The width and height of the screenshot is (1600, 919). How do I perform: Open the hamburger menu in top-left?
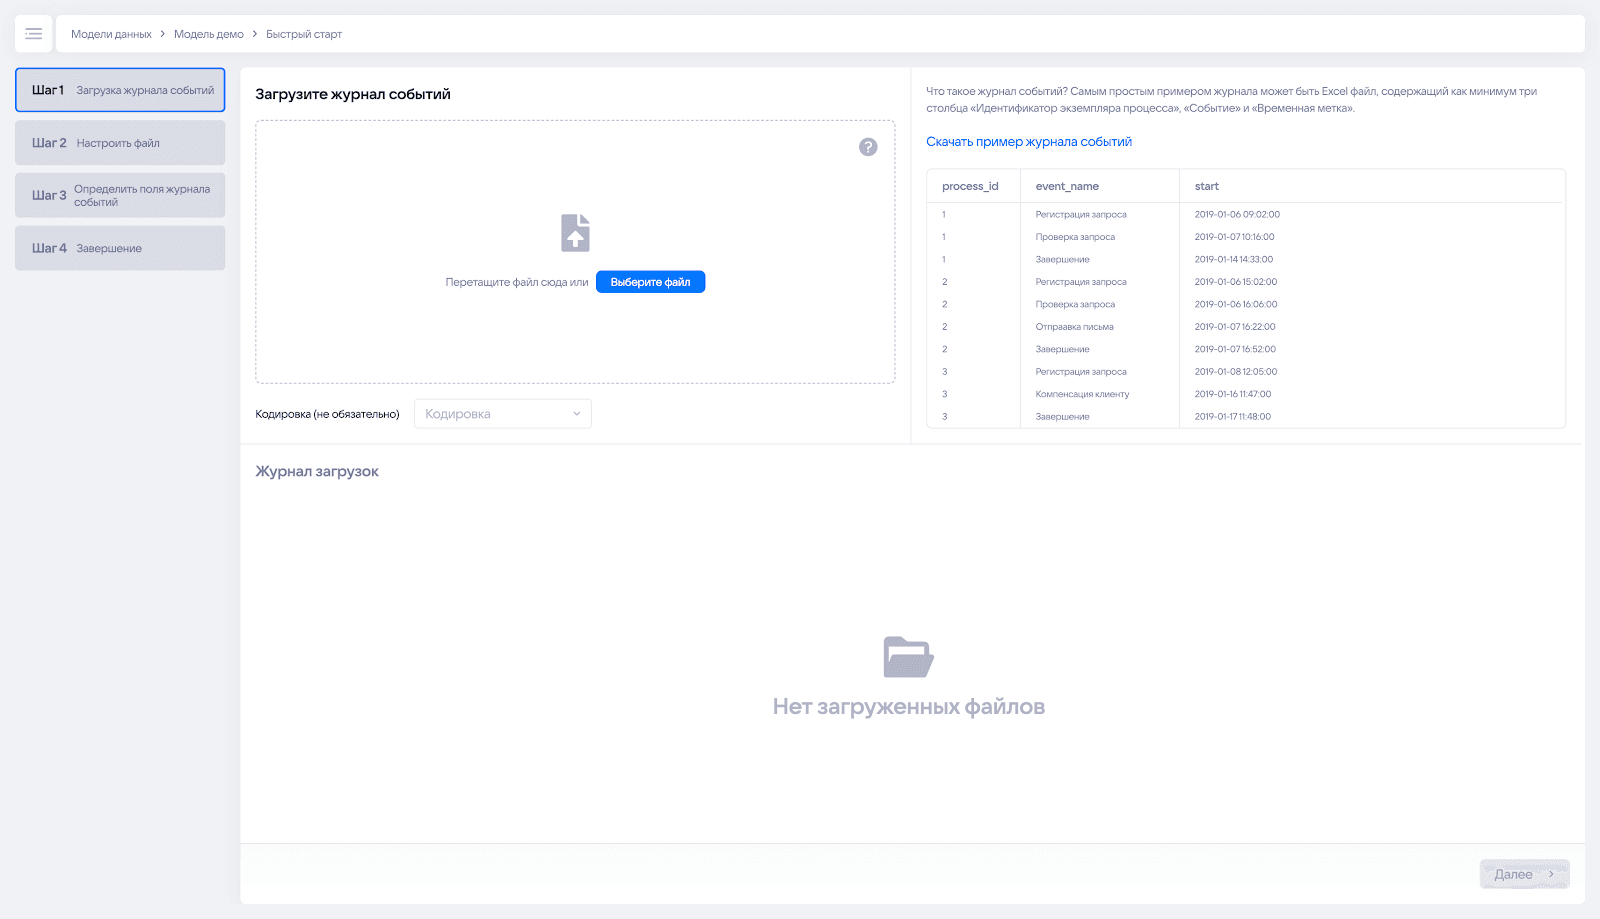(33, 34)
